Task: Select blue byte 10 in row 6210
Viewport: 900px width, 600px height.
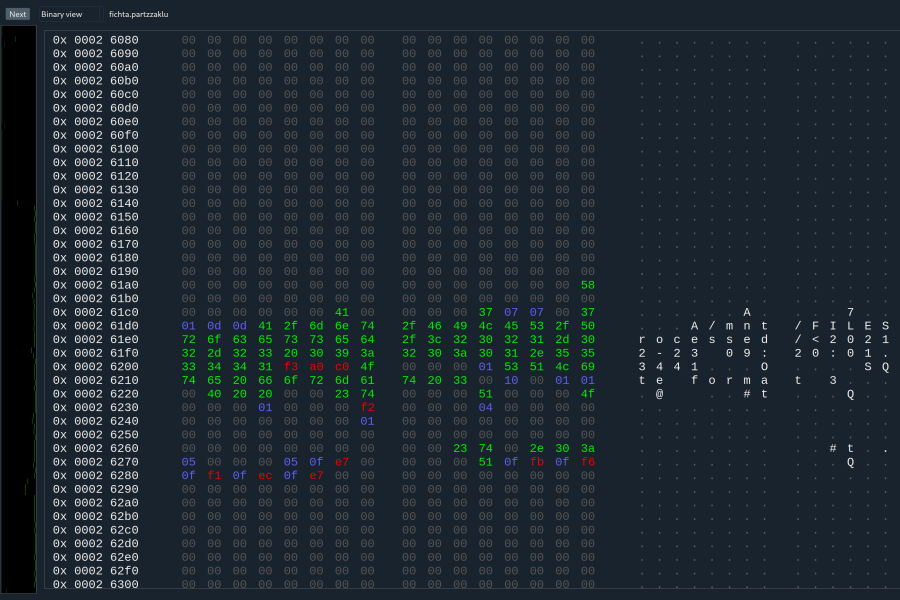Action: pyautogui.click(x=511, y=381)
